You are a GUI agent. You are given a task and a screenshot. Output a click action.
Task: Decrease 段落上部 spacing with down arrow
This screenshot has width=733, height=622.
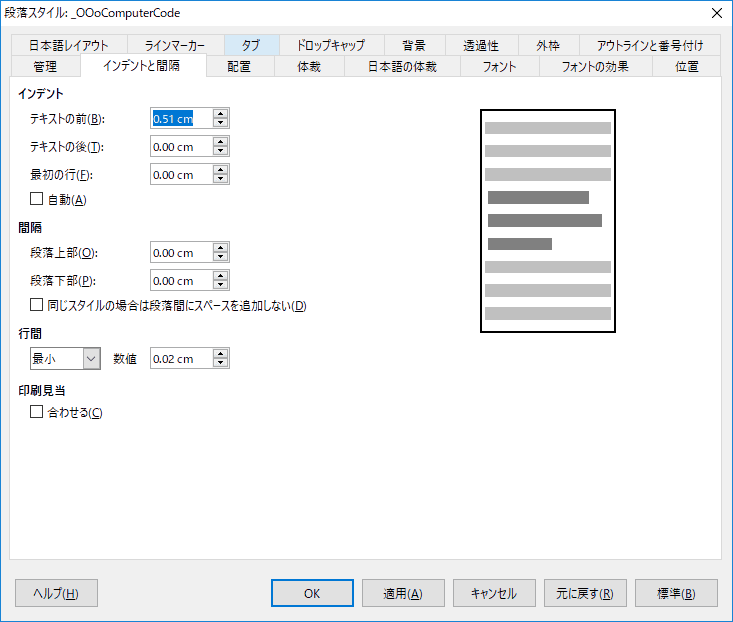(221, 257)
